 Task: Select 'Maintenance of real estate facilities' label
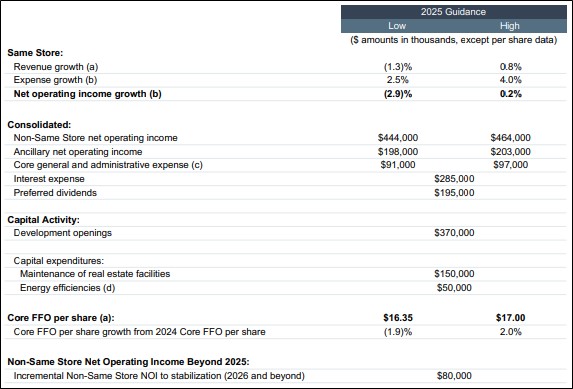click(x=95, y=274)
